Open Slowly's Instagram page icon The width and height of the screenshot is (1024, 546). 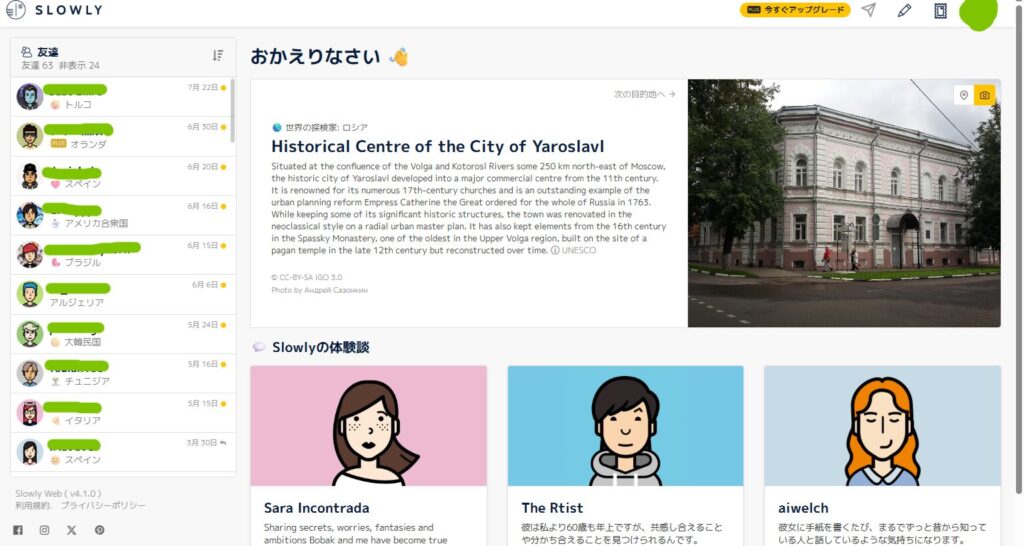[44, 530]
